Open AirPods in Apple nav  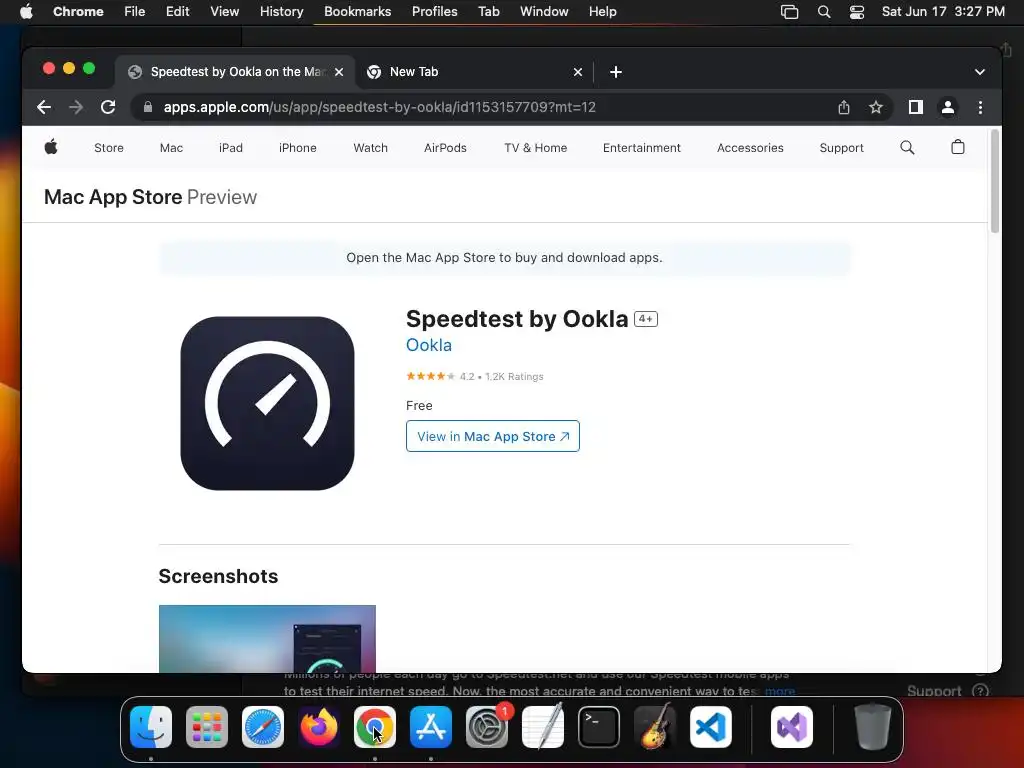coord(445,148)
